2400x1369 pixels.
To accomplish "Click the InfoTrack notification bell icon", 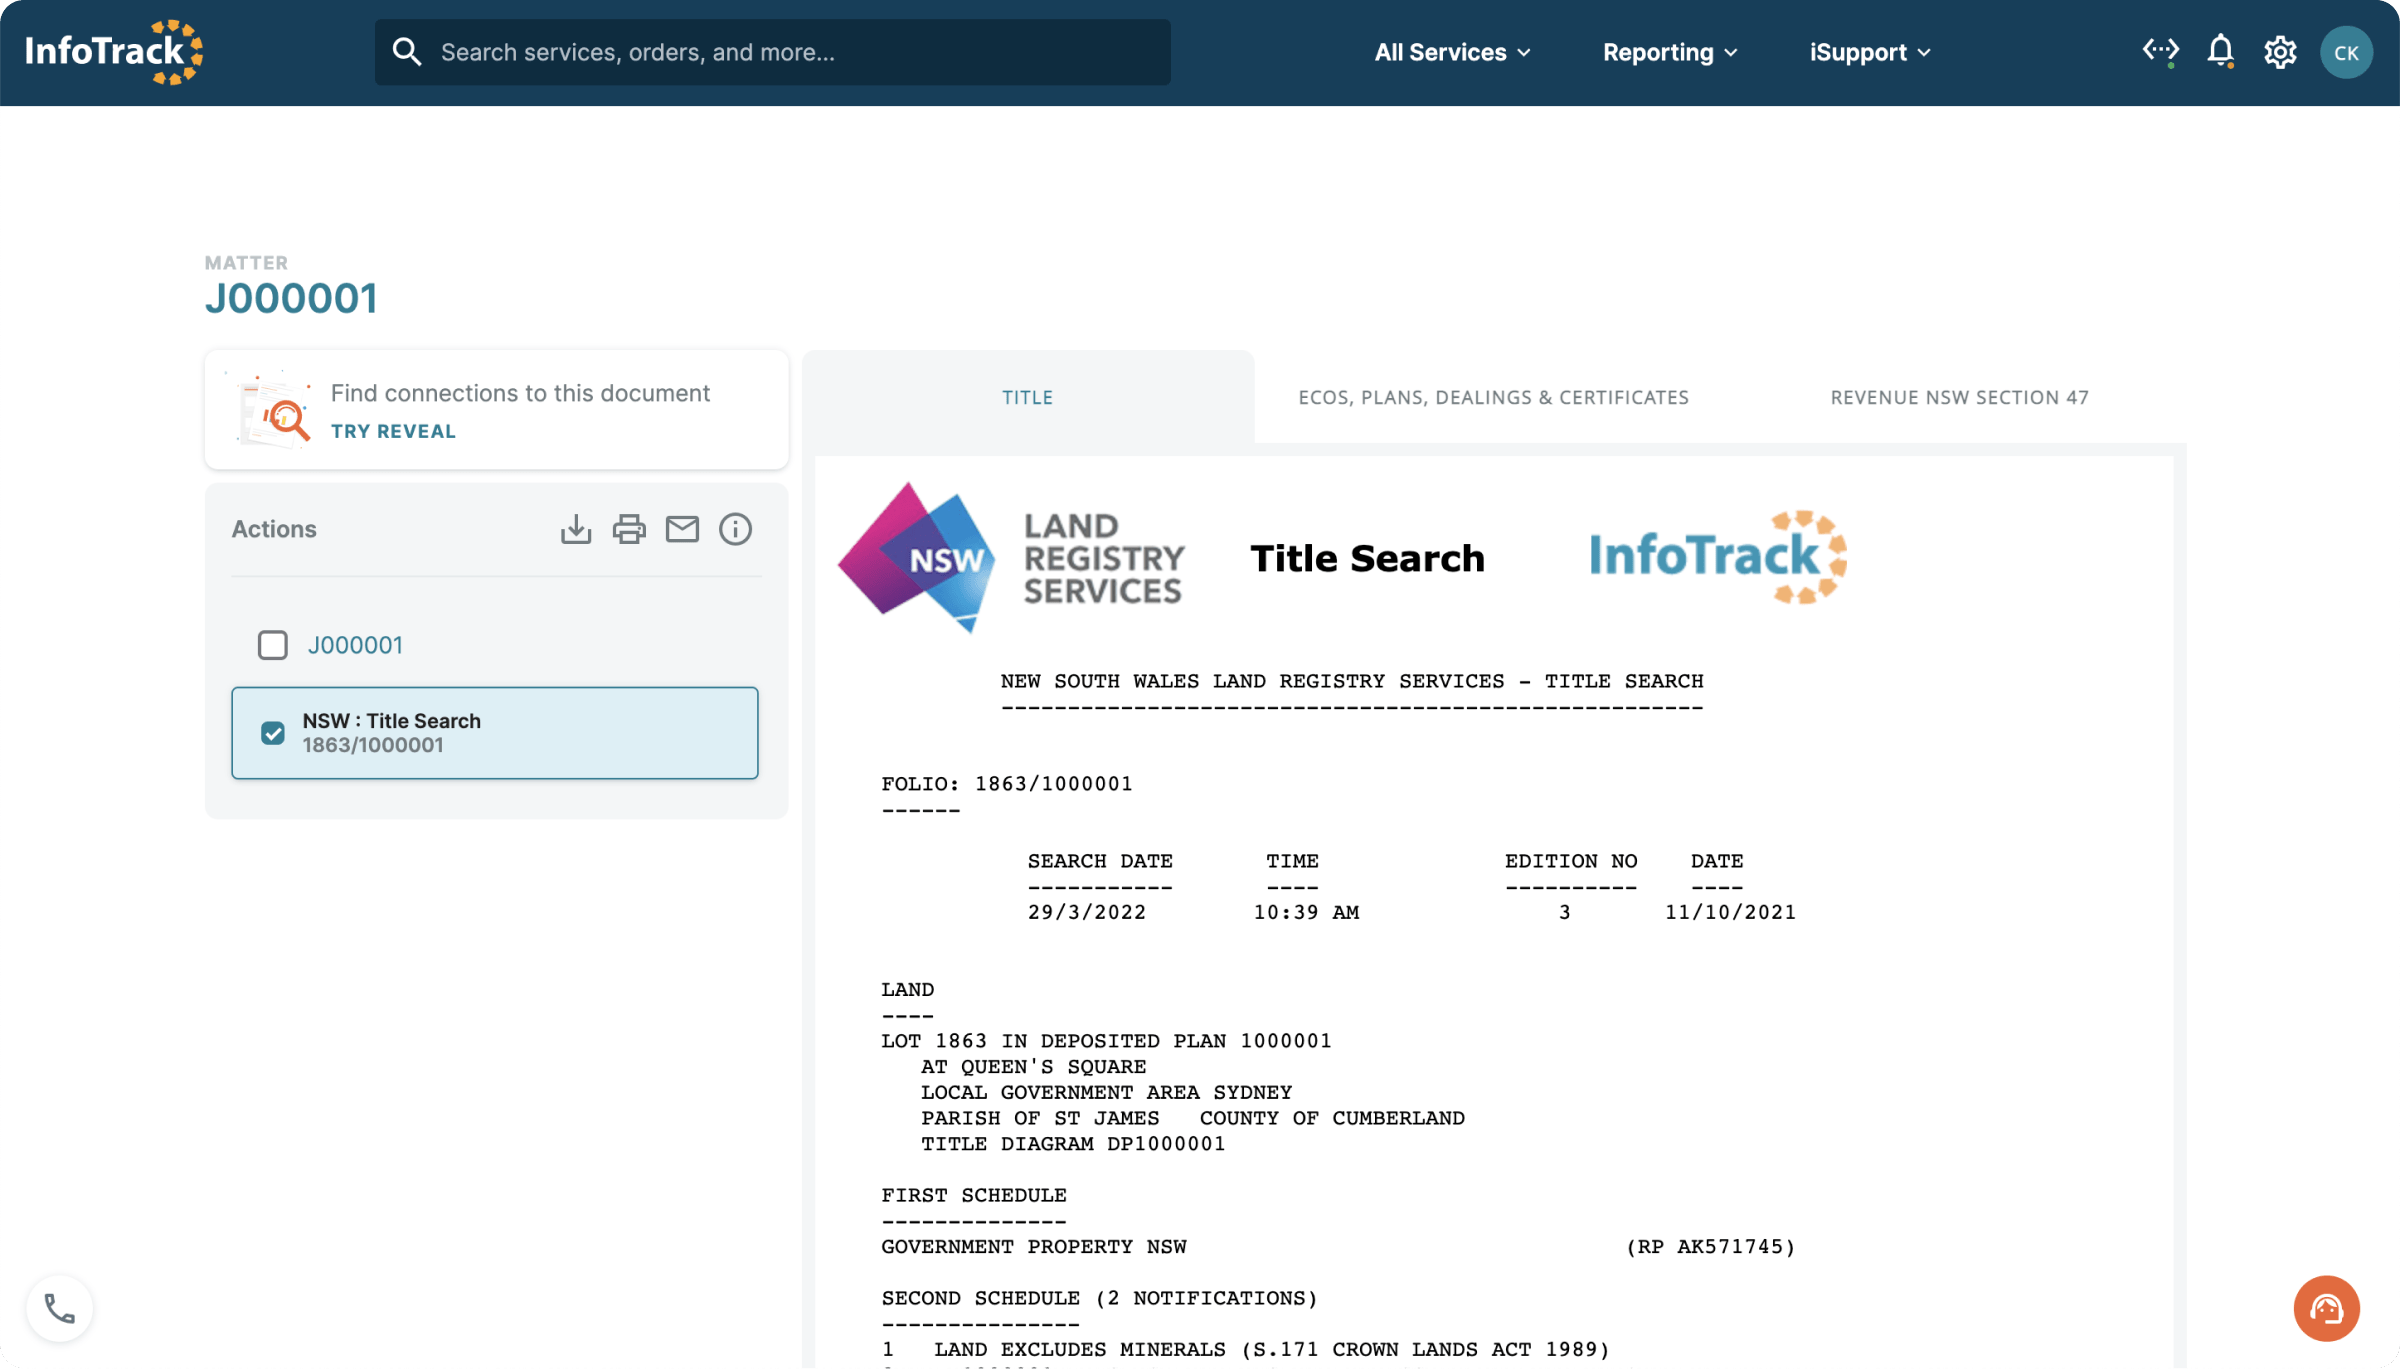I will click(2220, 51).
